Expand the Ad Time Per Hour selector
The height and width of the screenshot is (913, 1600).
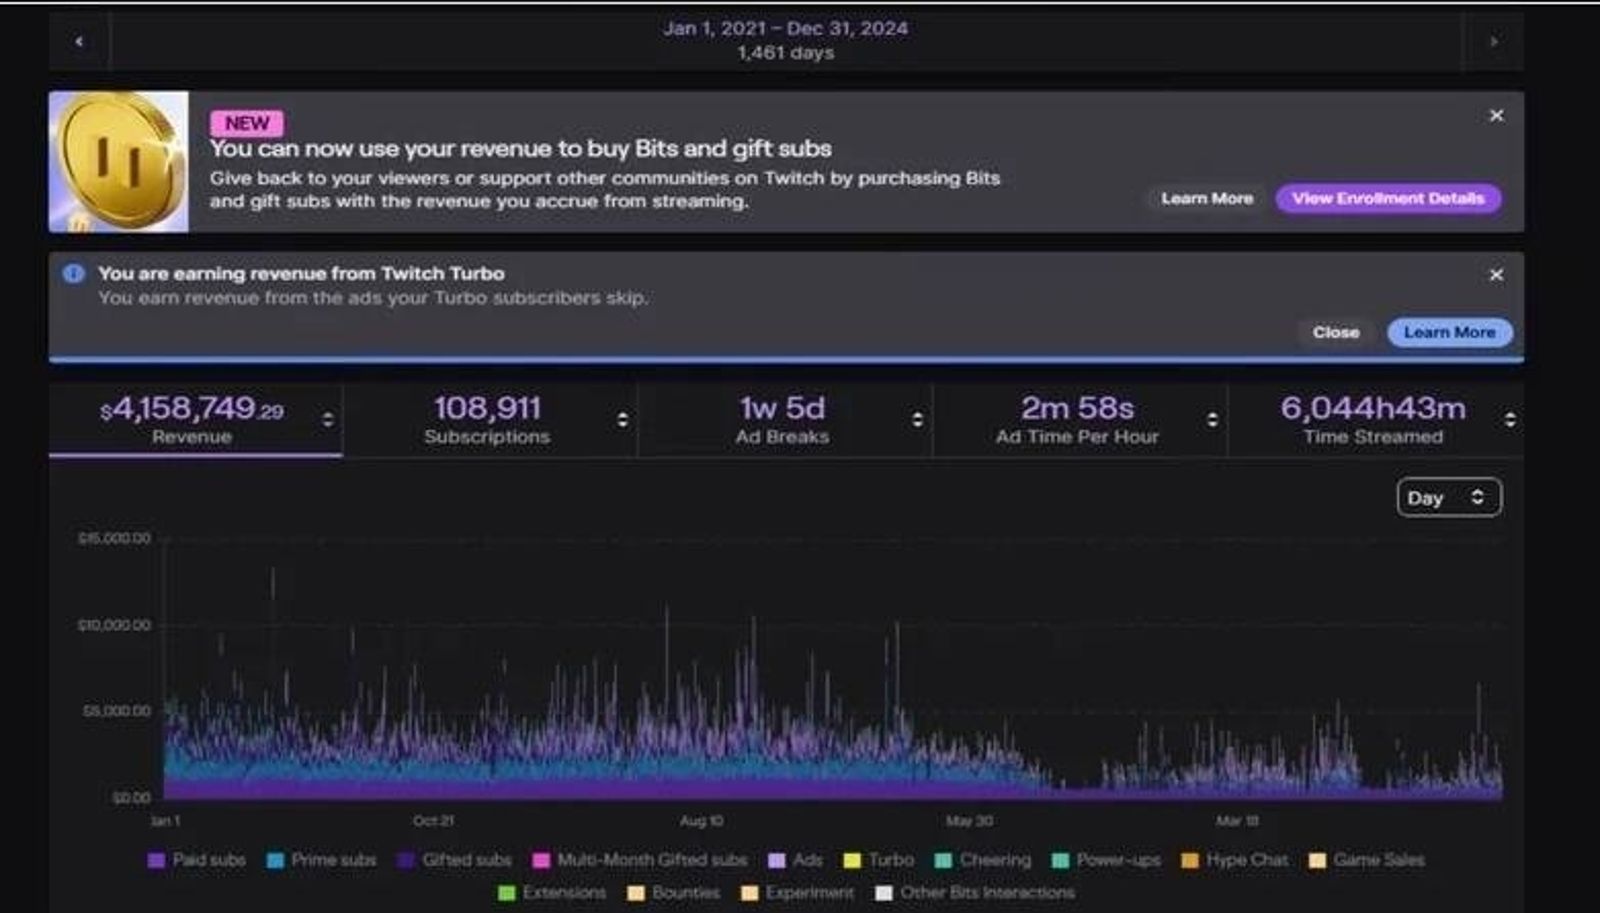click(1212, 420)
